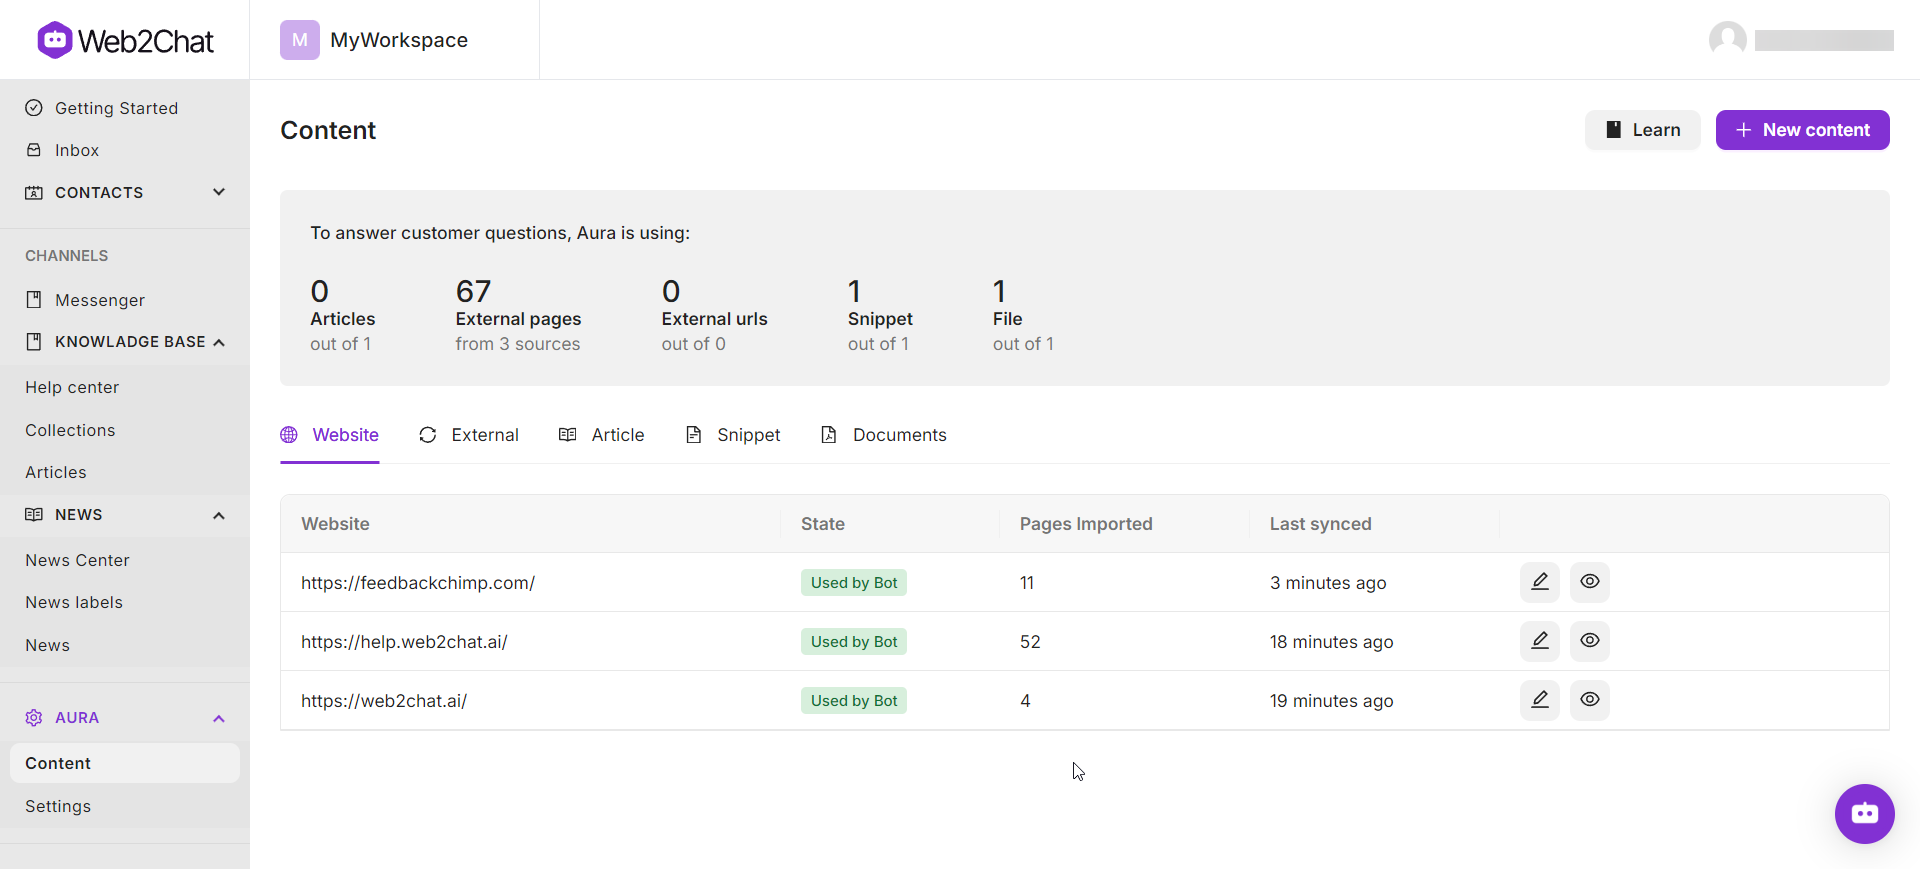View pages for web2chat.ai with eye icon
1920x869 pixels.
point(1590,700)
